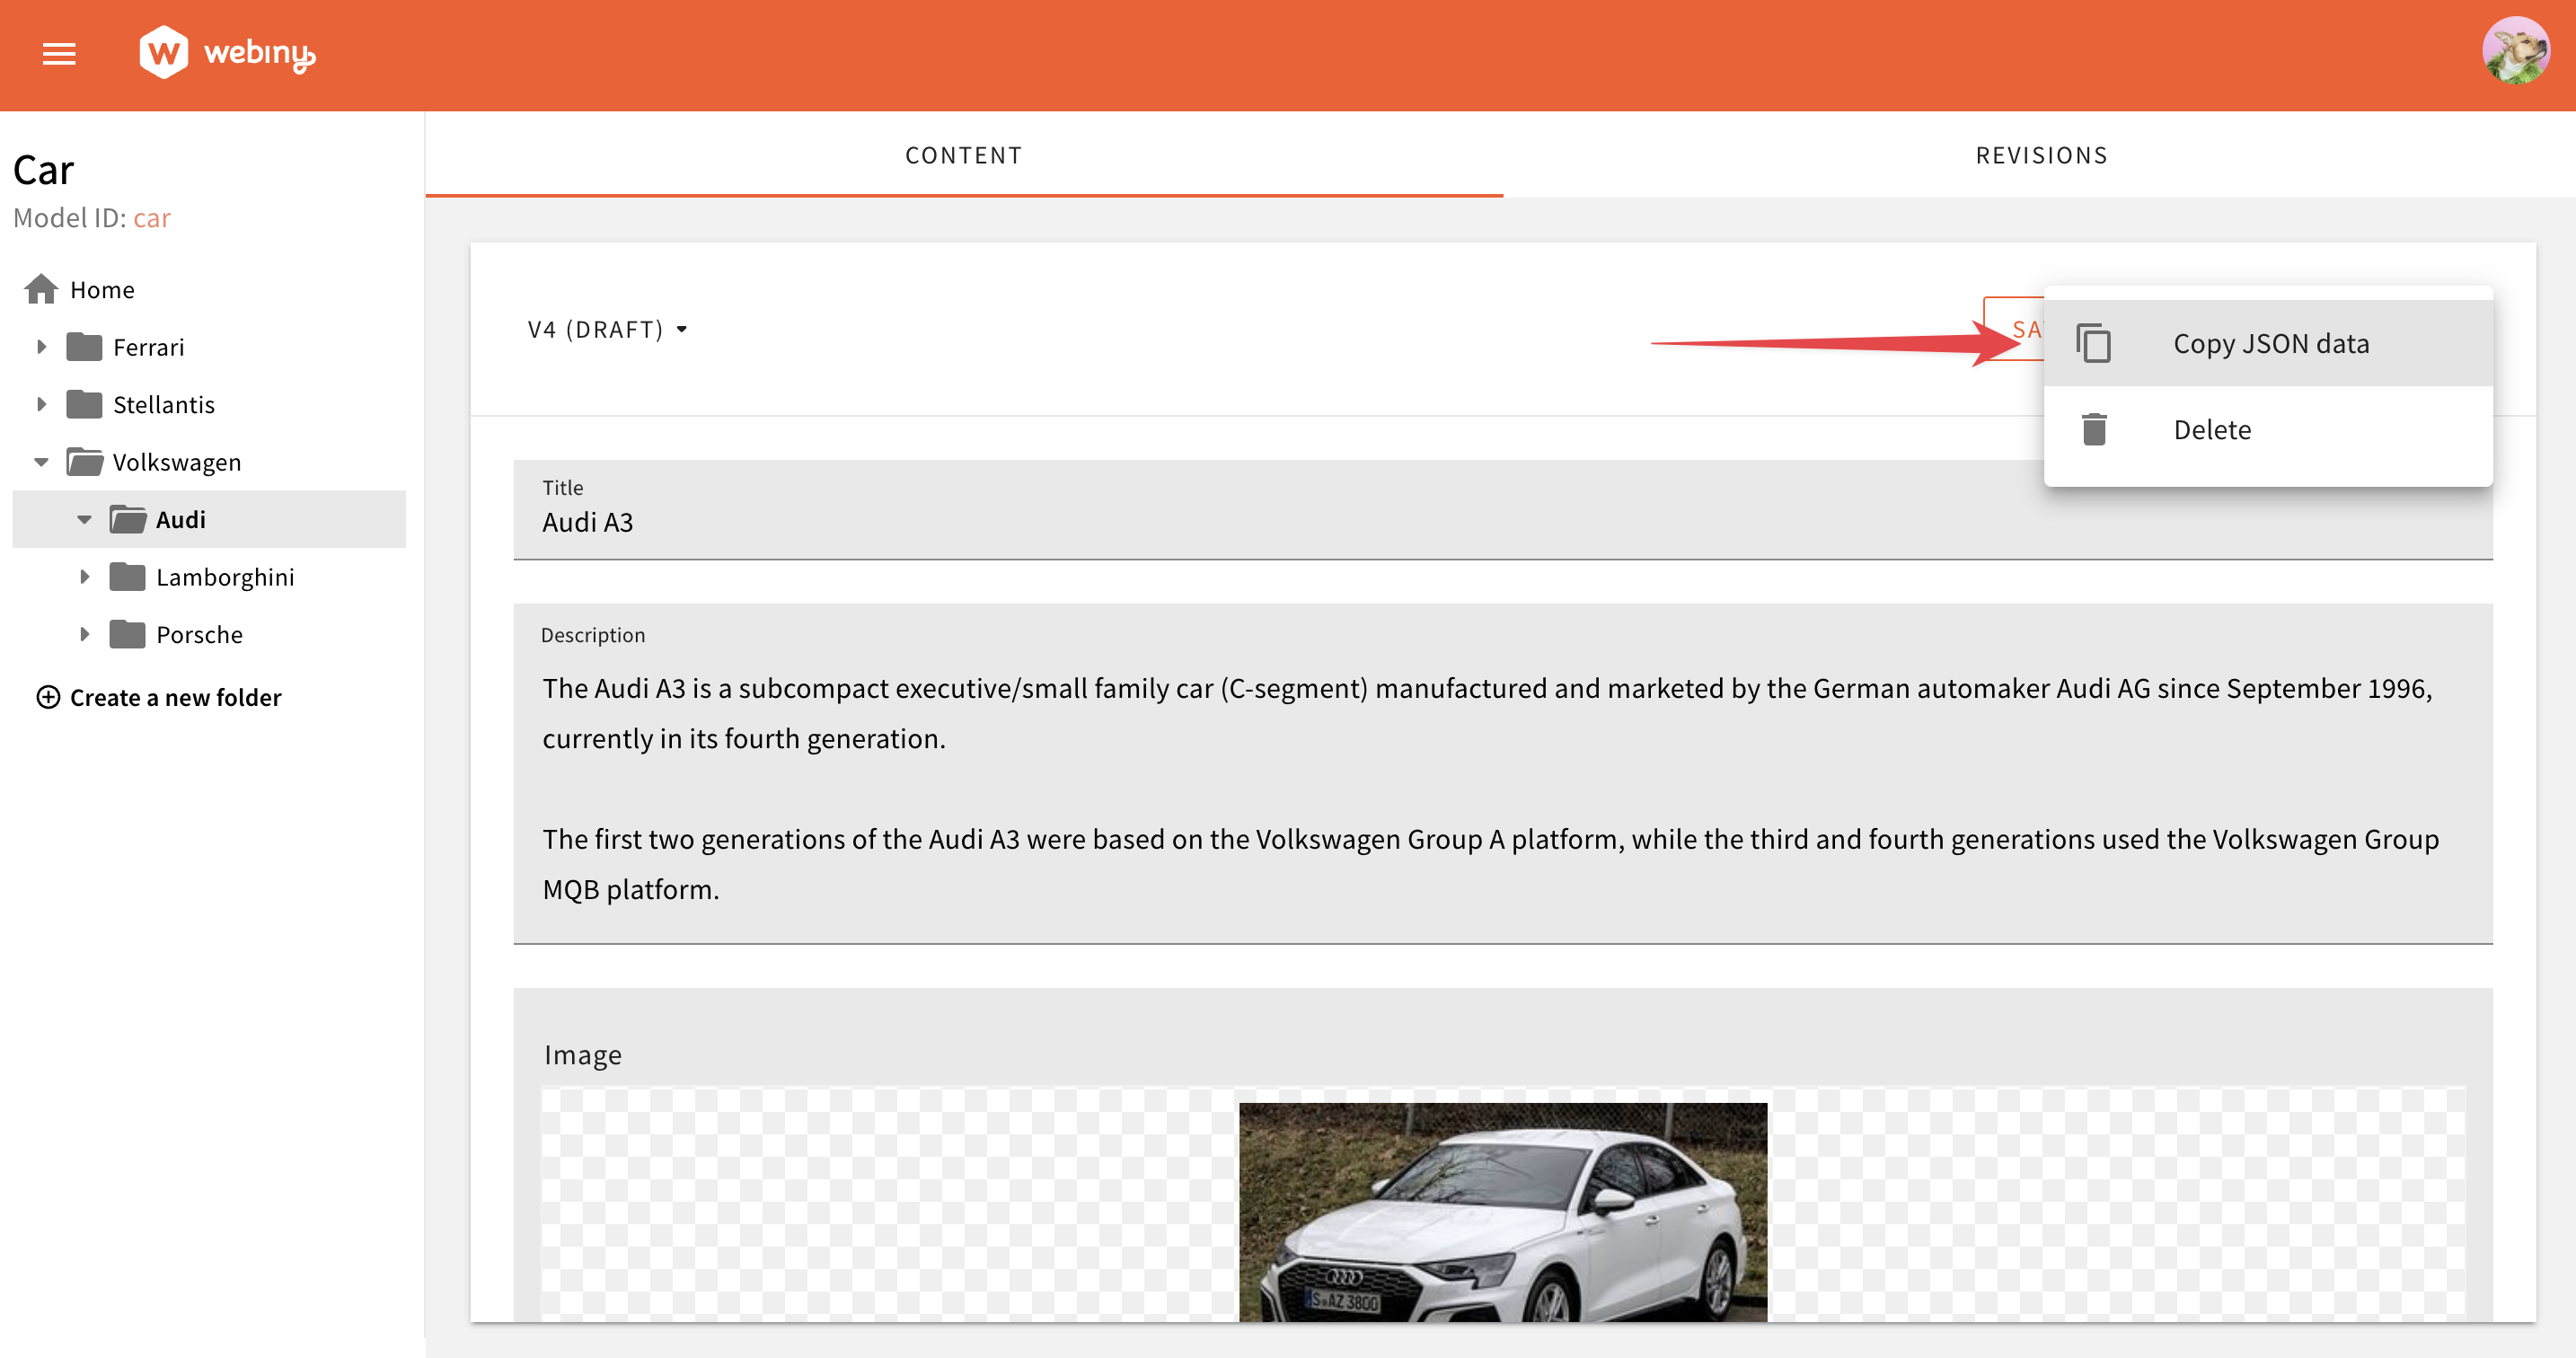The image size is (2576, 1358).
Task: Click into the Title input field
Action: tap(1200, 522)
